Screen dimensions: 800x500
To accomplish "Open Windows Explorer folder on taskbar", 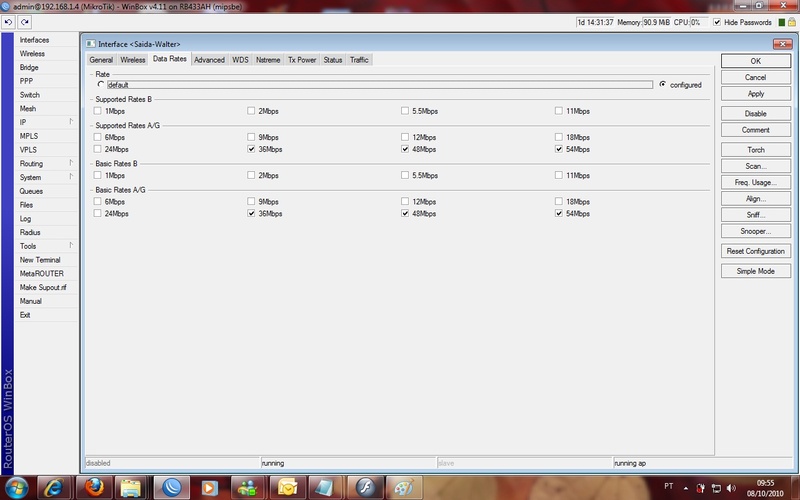I will (131, 488).
